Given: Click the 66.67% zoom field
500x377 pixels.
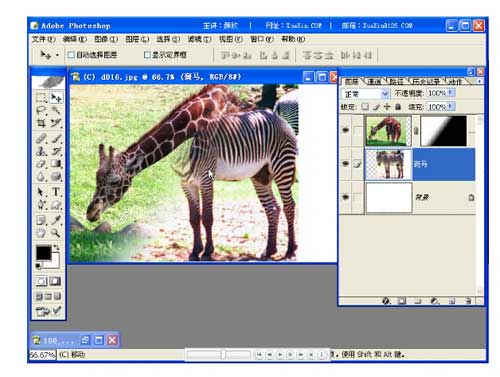Looking at the screenshot, I should point(43,355).
